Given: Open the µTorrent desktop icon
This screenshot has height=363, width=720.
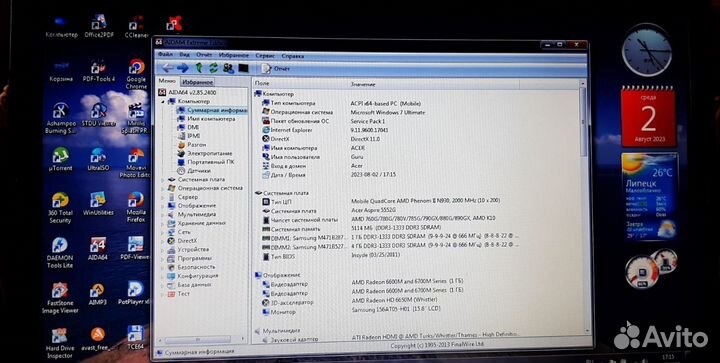Looking at the screenshot, I should (x=60, y=159).
